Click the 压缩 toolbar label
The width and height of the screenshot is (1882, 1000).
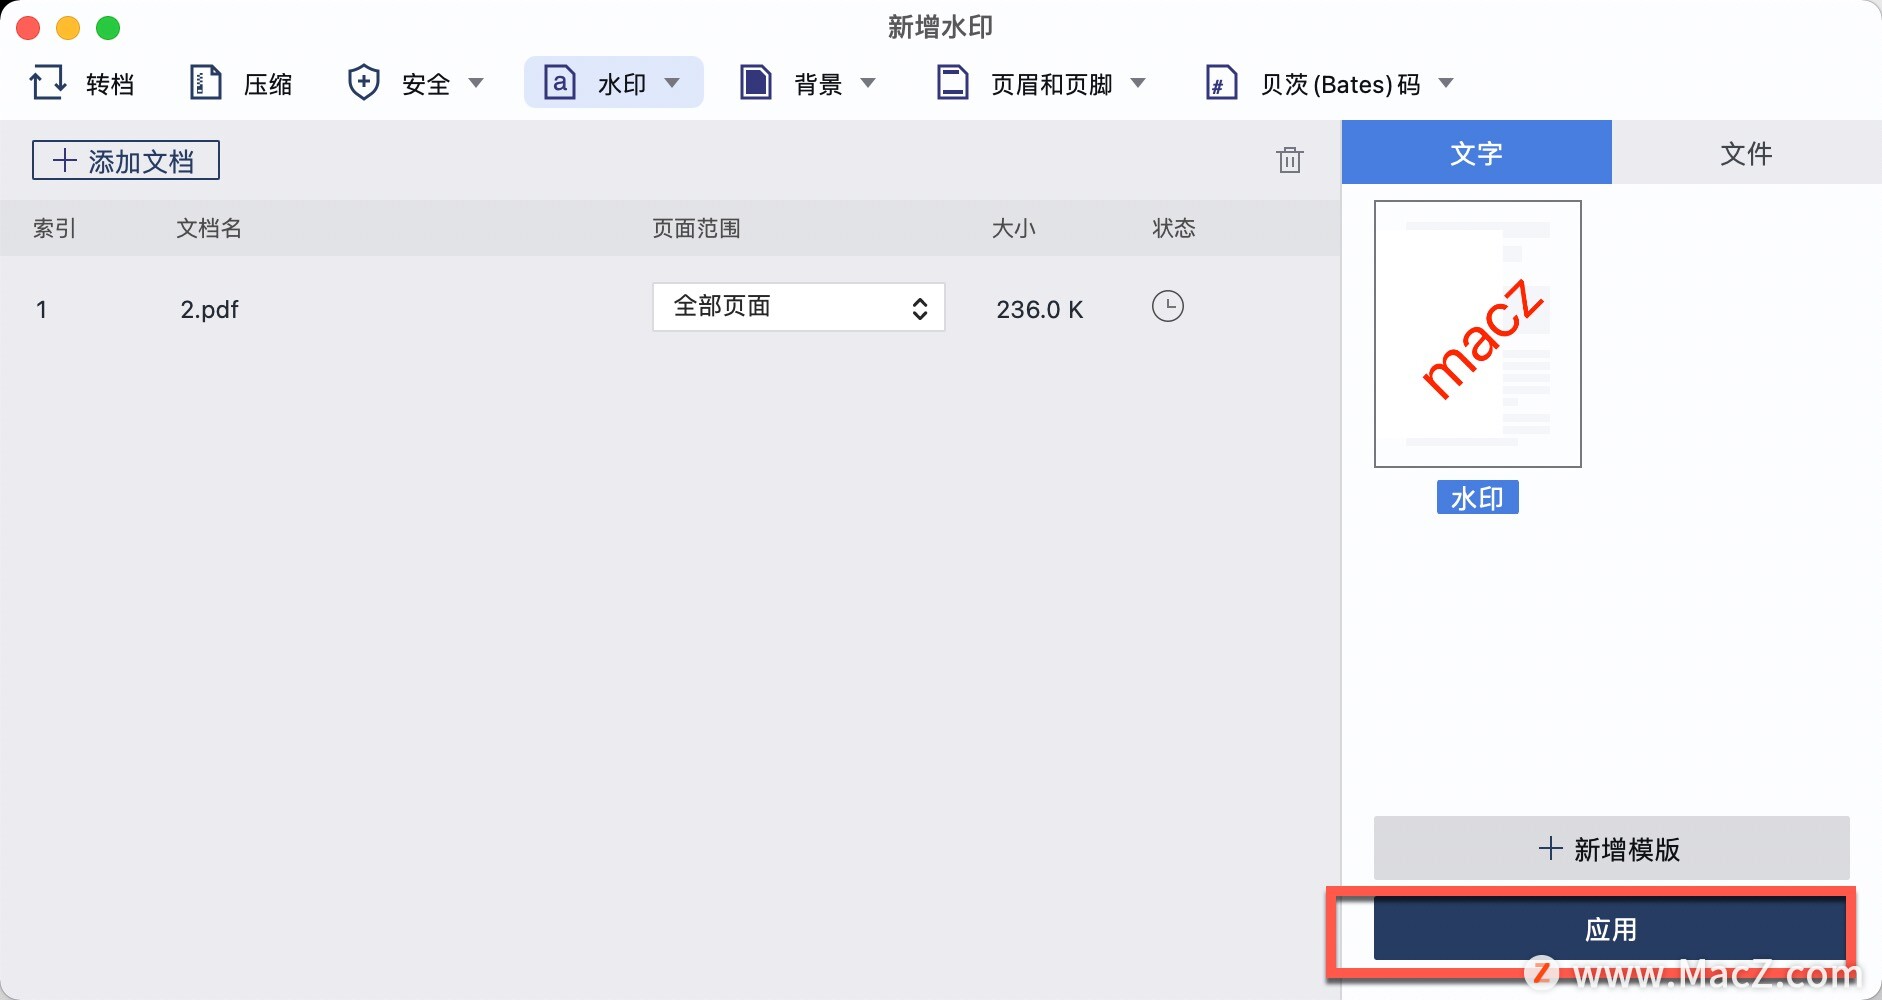[268, 84]
